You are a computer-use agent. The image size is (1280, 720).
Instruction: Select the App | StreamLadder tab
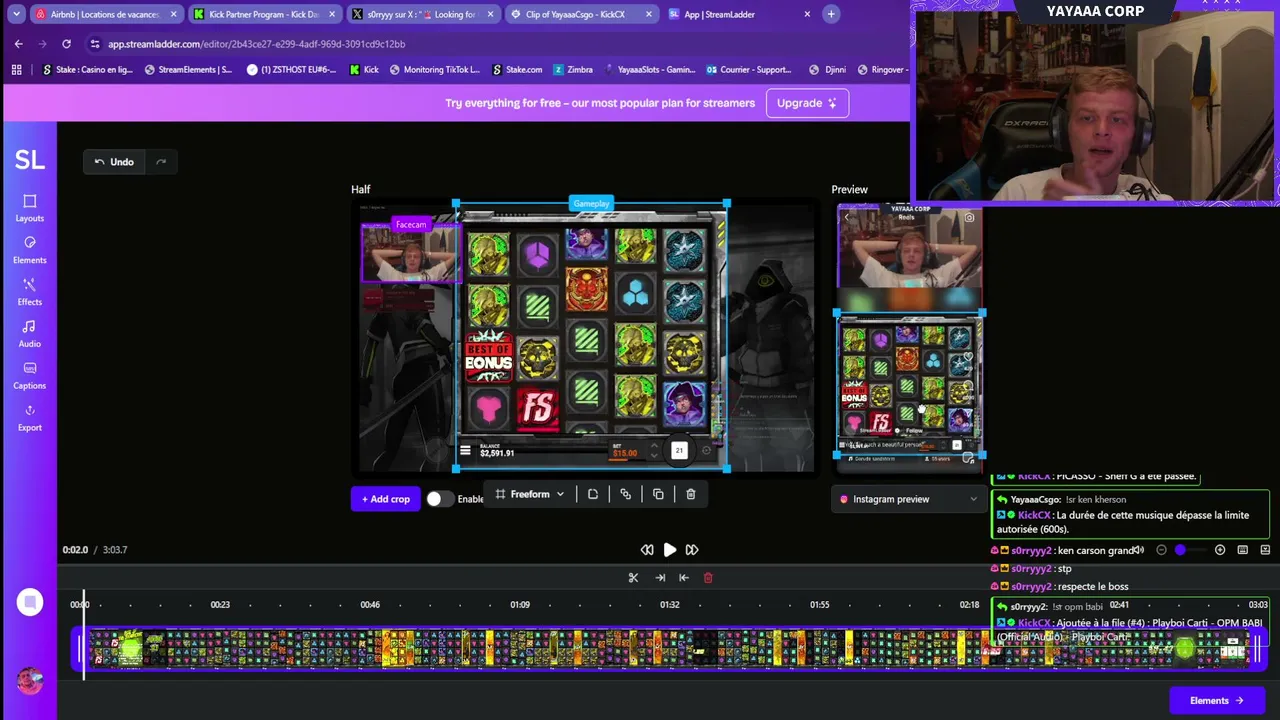pyautogui.click(x=738, y=14)
